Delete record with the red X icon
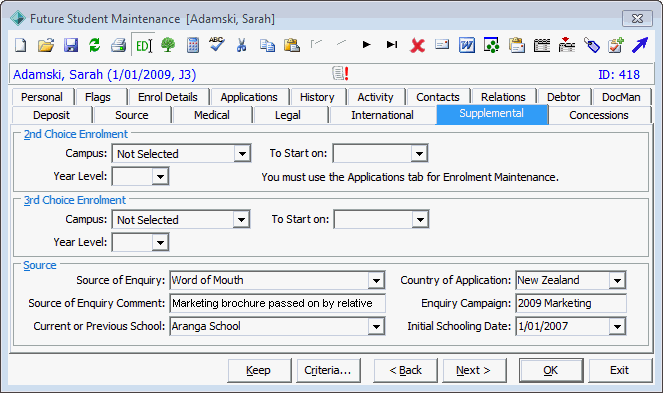Viewport: 663px width, 393px height. (x=417, y=45)
